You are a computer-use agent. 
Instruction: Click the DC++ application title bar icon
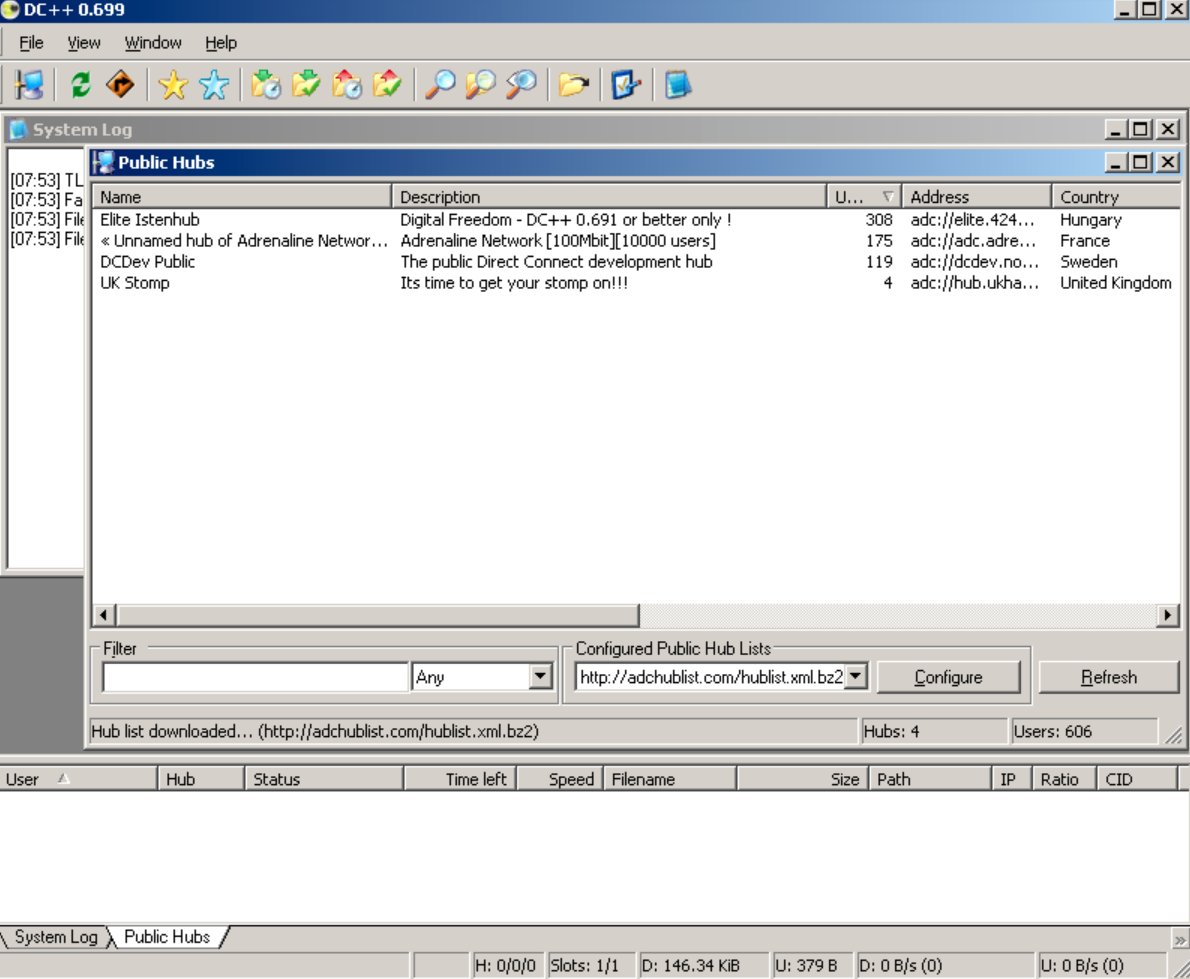click(10, 10)
